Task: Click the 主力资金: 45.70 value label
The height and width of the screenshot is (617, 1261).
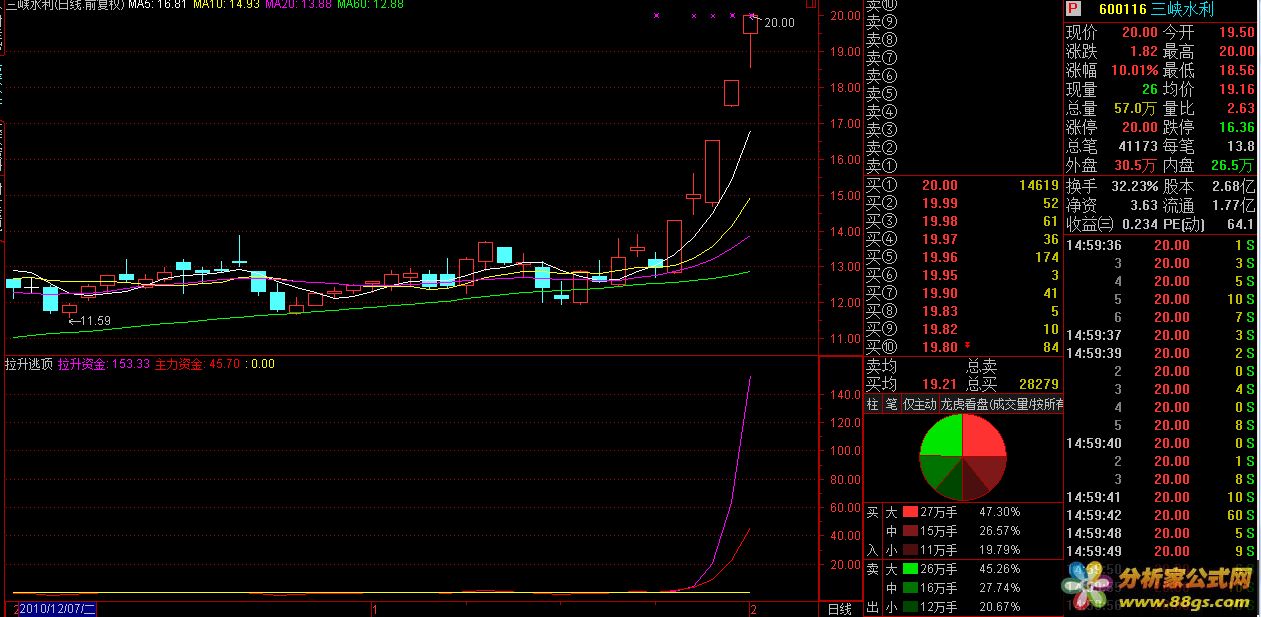Action: pyautogui.click(x=197, y=364)
